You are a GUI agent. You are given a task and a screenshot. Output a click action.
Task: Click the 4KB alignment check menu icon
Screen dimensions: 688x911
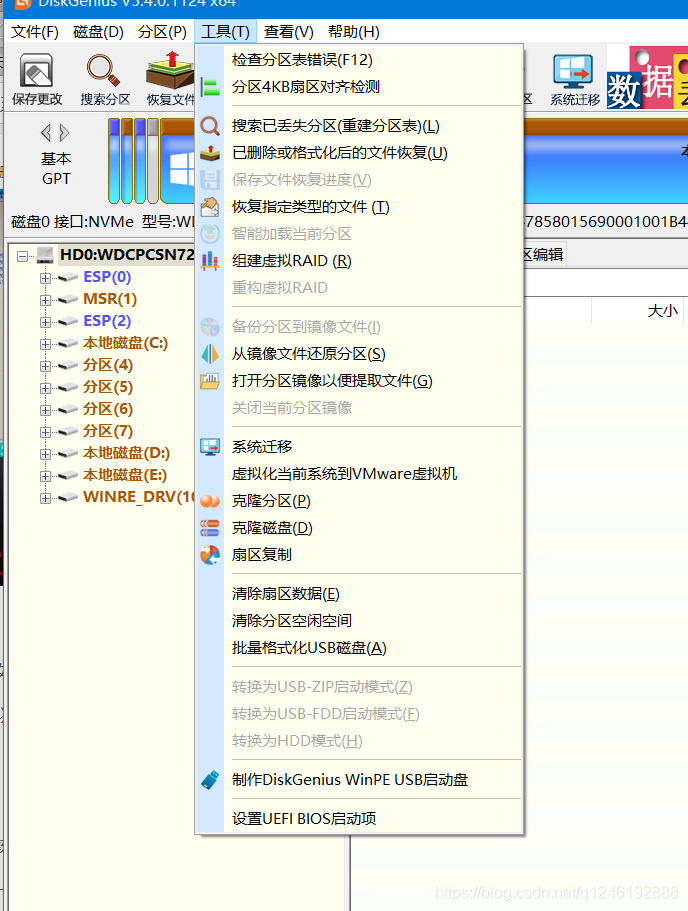(x=210, y=87)
